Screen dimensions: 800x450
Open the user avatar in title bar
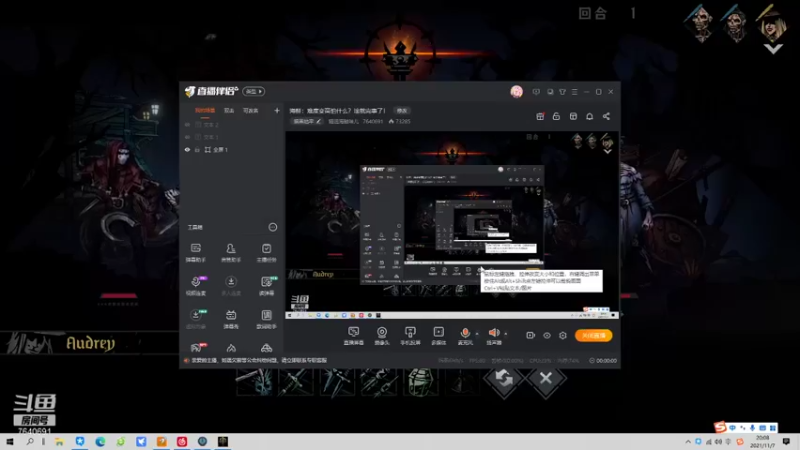(x=516, y=92)
